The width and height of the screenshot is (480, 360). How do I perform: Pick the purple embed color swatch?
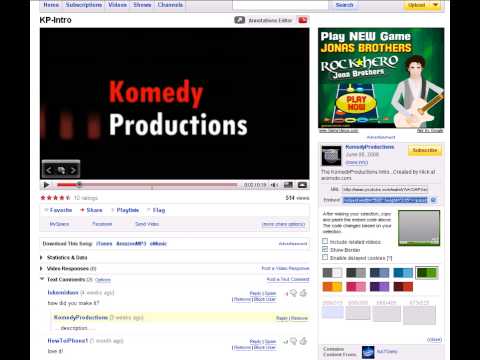379,287
